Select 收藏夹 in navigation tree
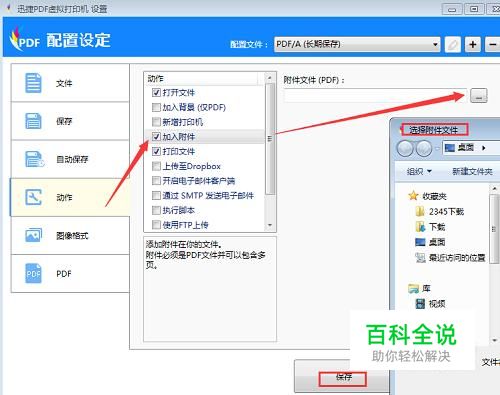500x395 pixels. point(434,196)
